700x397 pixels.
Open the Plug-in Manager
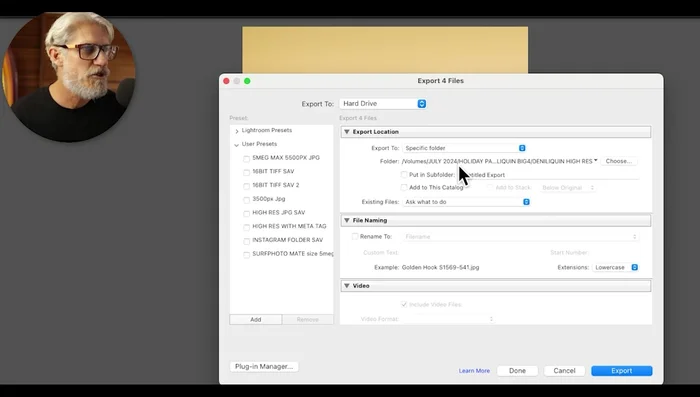pos(264,366)
